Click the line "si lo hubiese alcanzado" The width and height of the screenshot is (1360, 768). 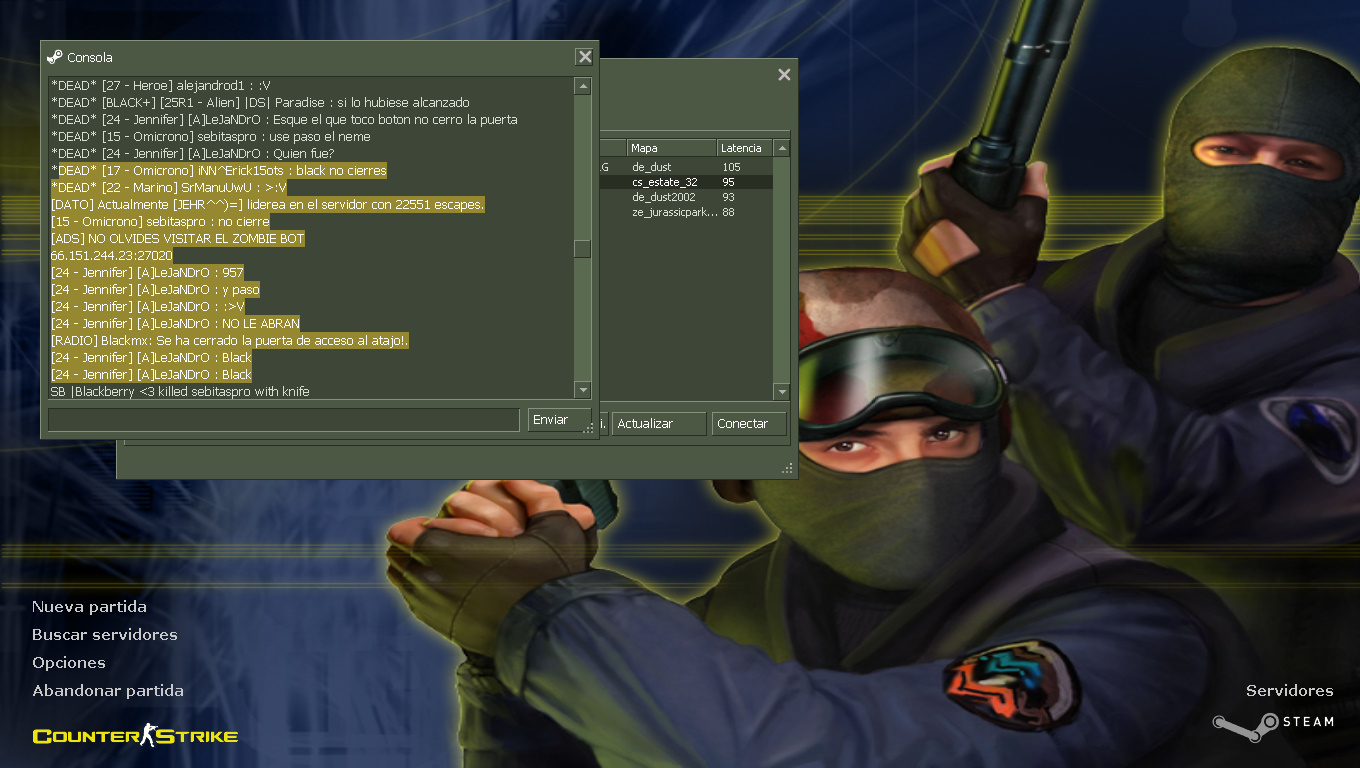[x=260, y=103]
